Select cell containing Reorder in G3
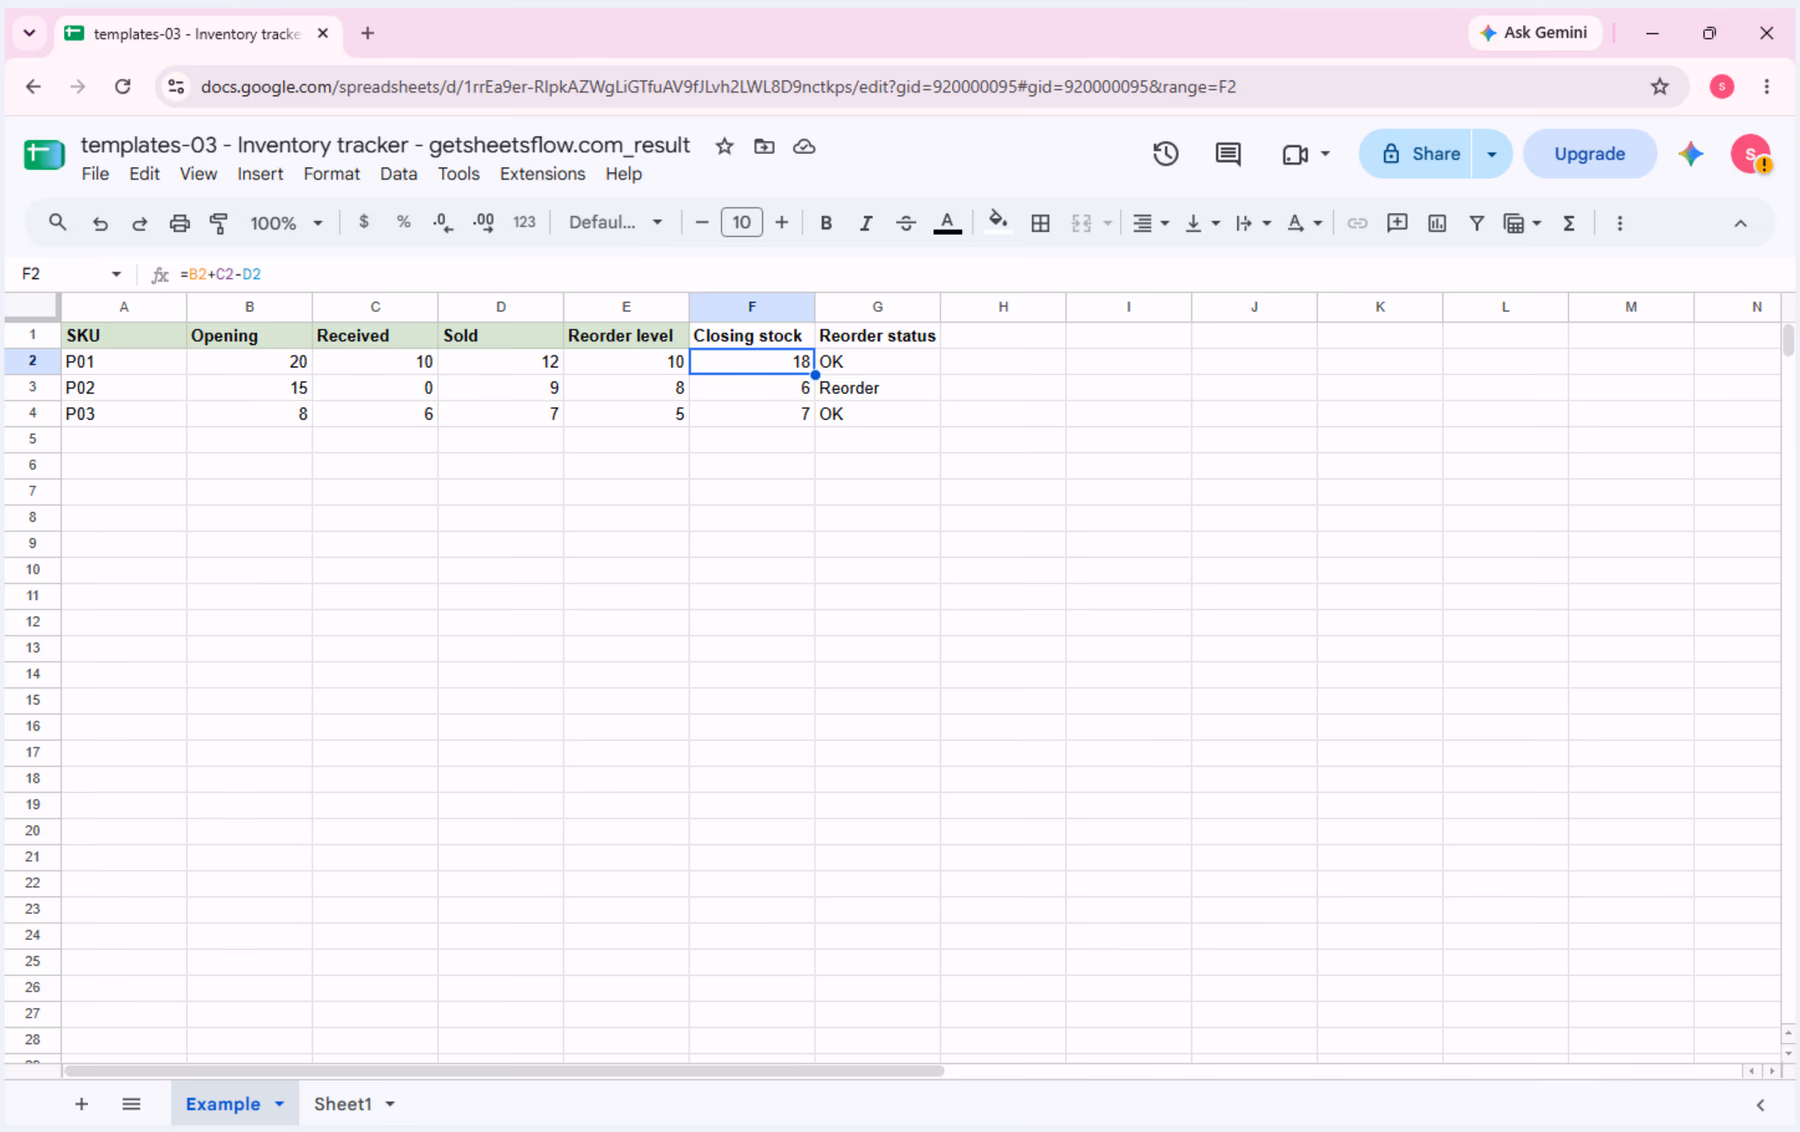This screenshot has width=1800, height=1132. tap(877, 388)
